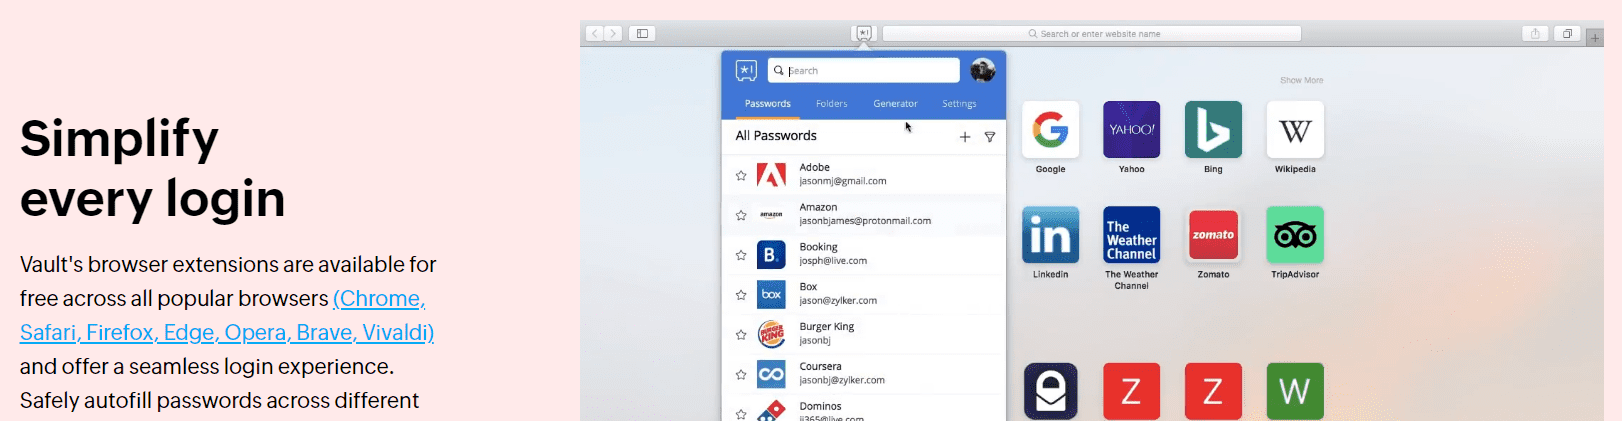The height and width of the screenshot is (421, 1622).
Task: Favorite the Dominos password entry star
Action: click(741, 413)
